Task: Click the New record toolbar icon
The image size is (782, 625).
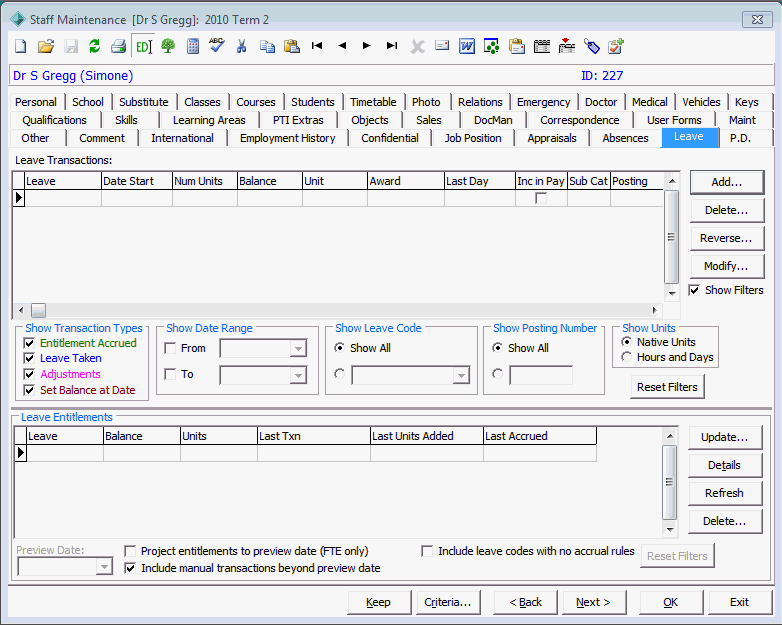Action: coord(20,46)
